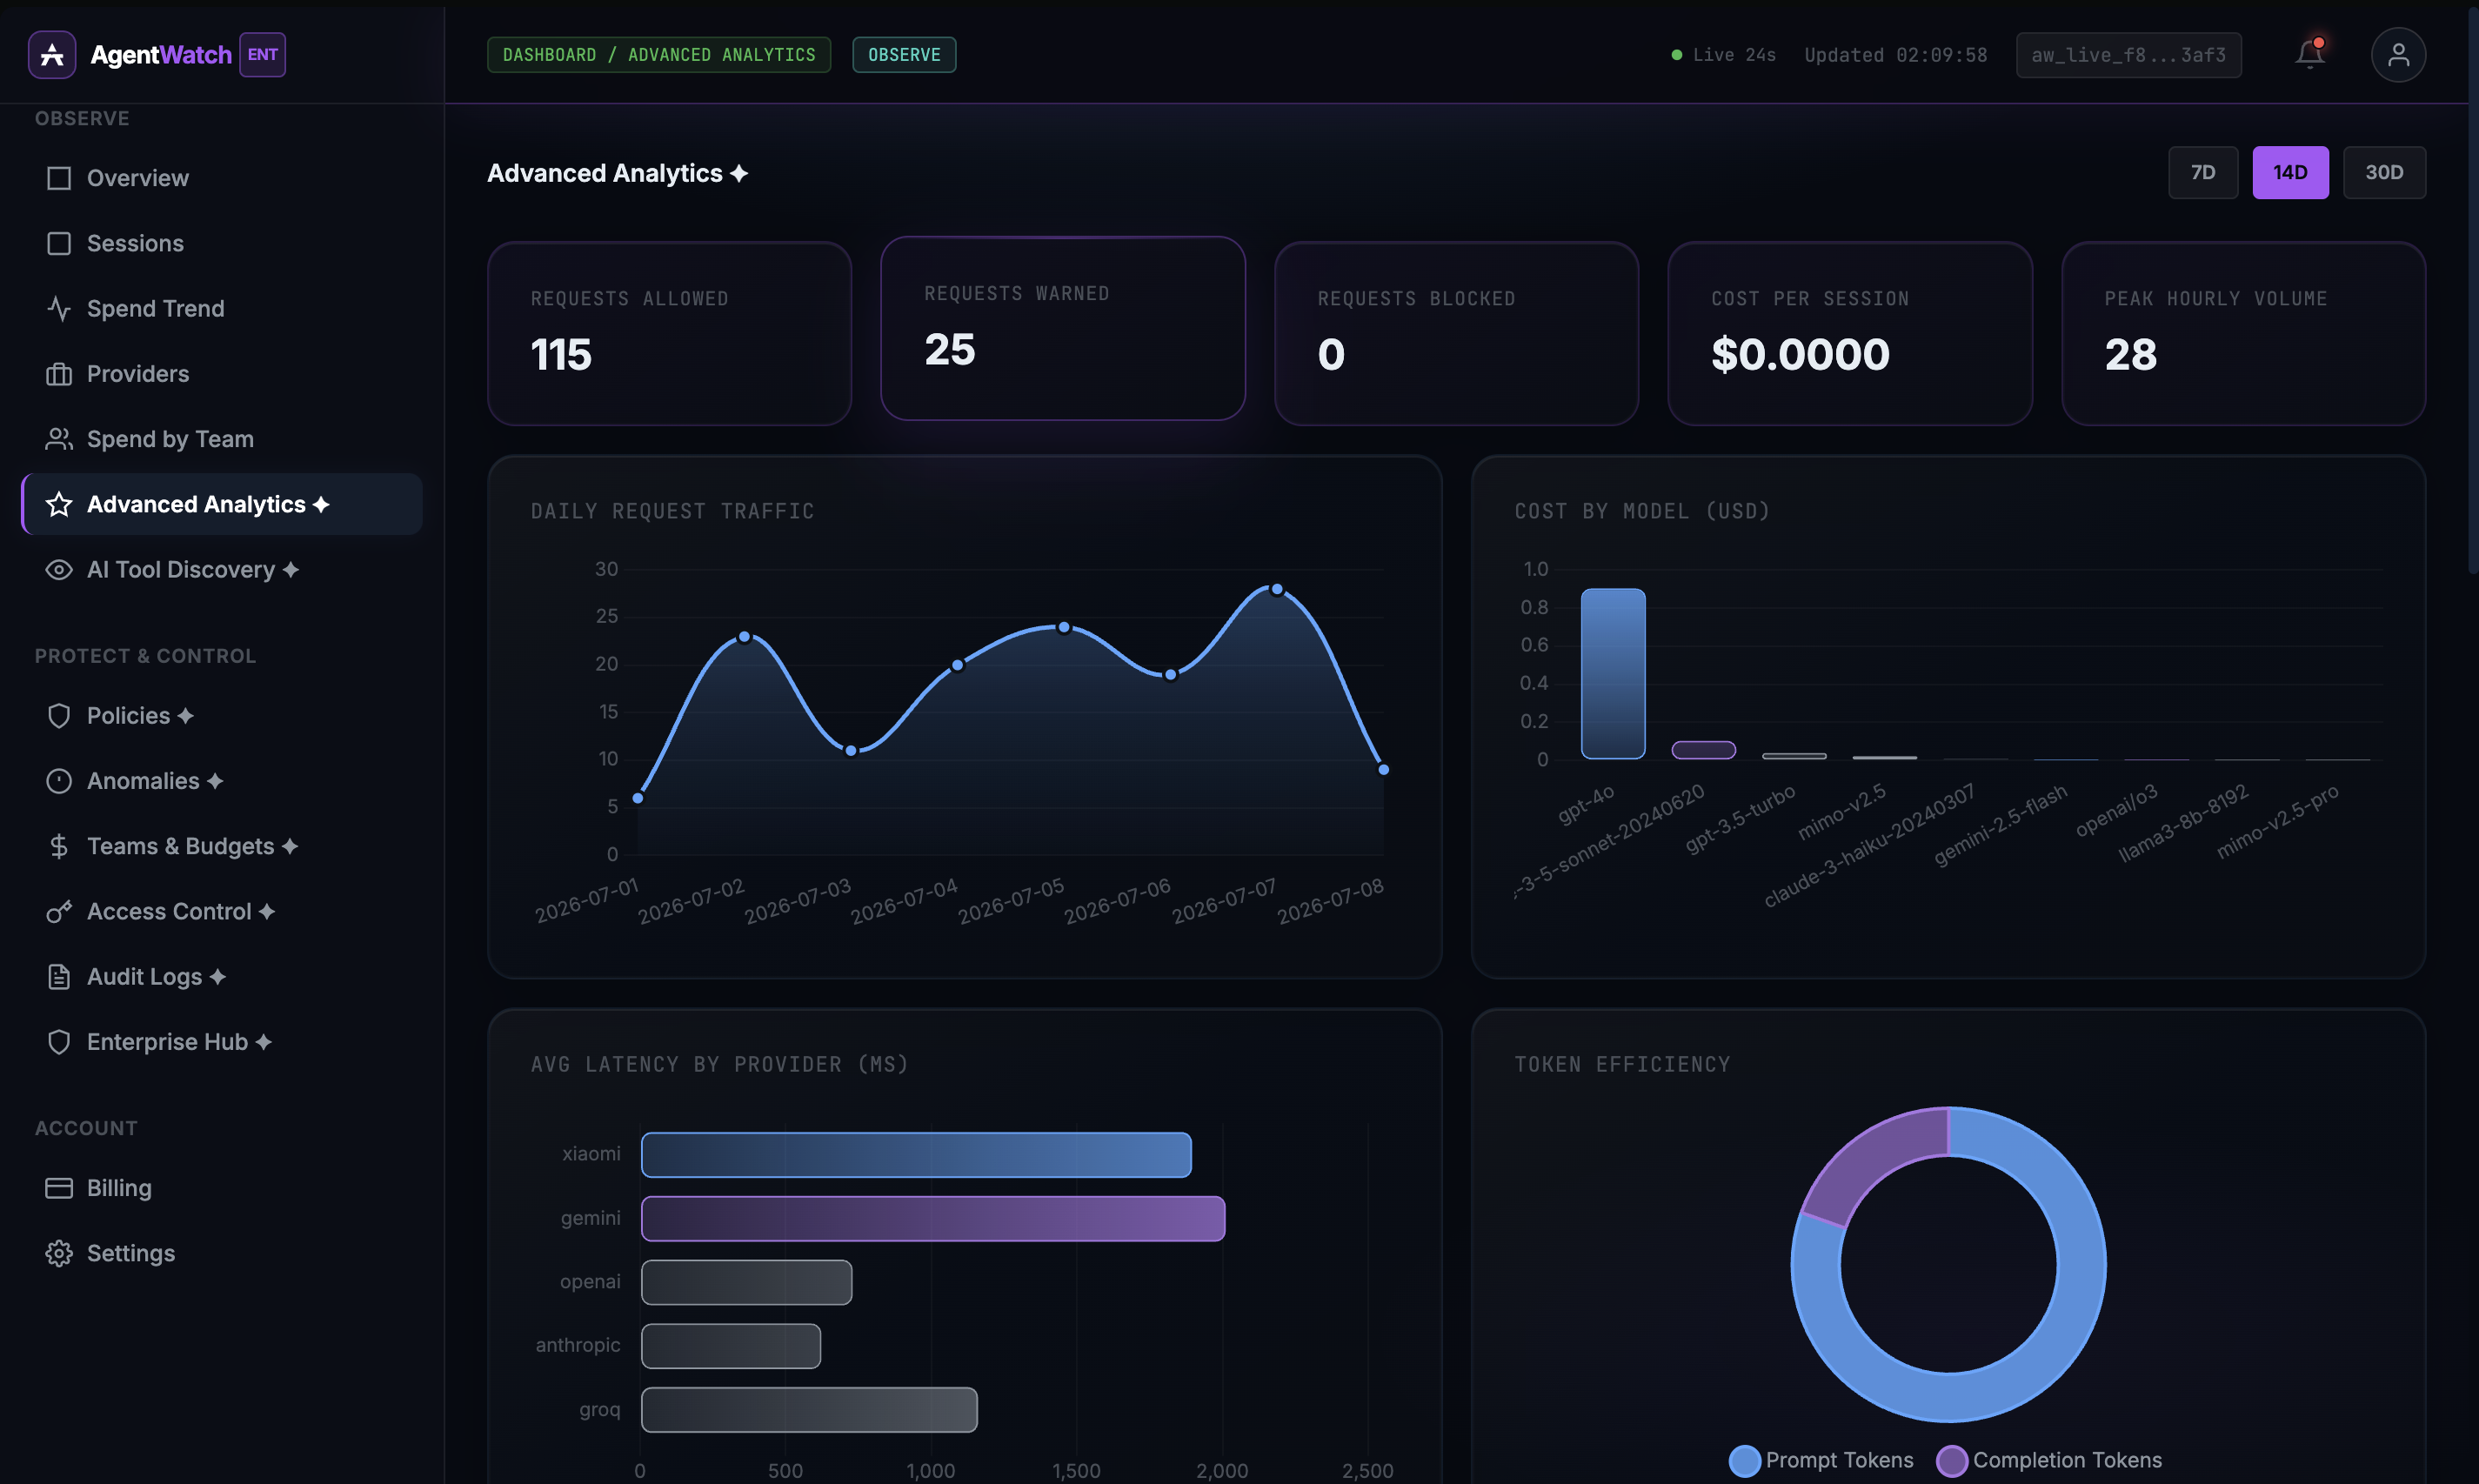
Task: Navigate to Spend by Team
Action: click(222, 439)
